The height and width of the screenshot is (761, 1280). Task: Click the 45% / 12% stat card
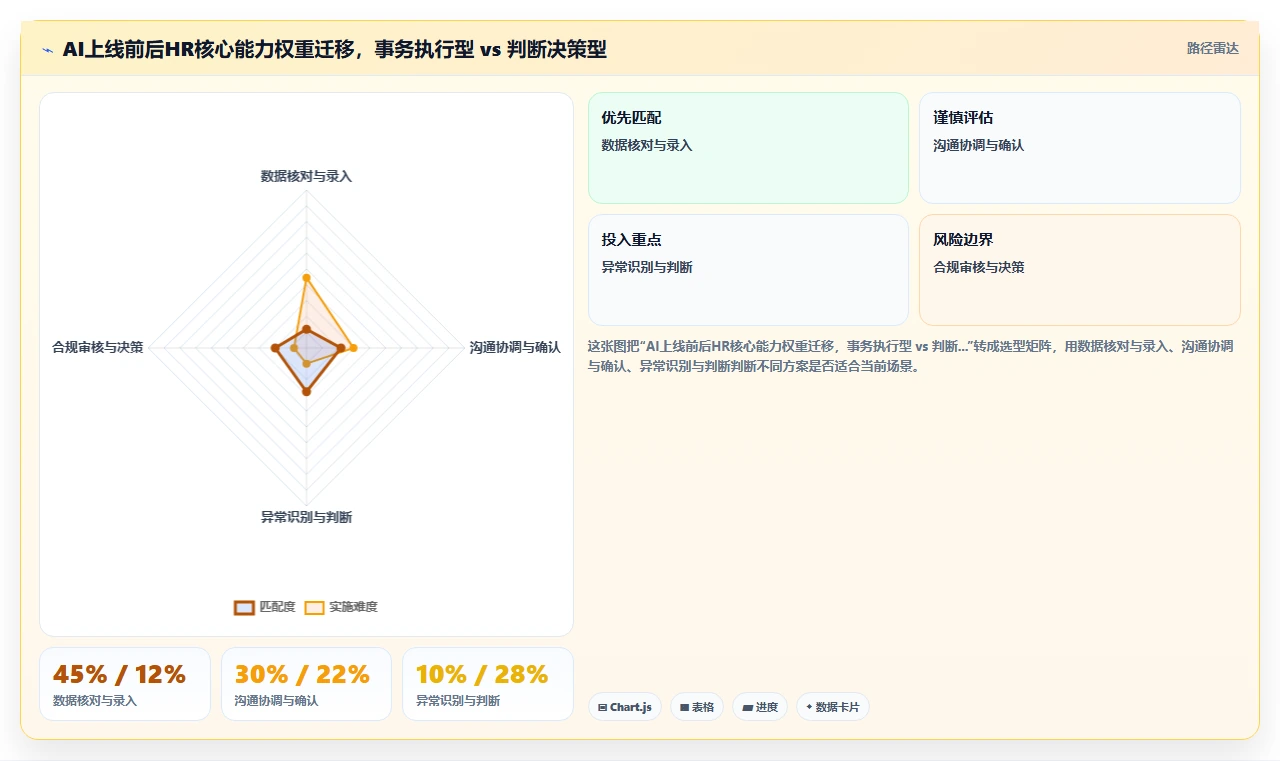pyautogui.click(x=125, y=684)
